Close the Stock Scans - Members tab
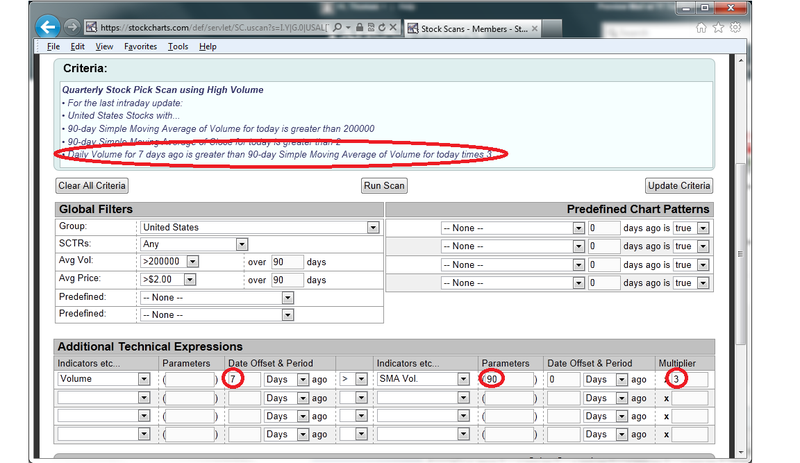Screen dimensions: 800x463 [x=534, y=29]
